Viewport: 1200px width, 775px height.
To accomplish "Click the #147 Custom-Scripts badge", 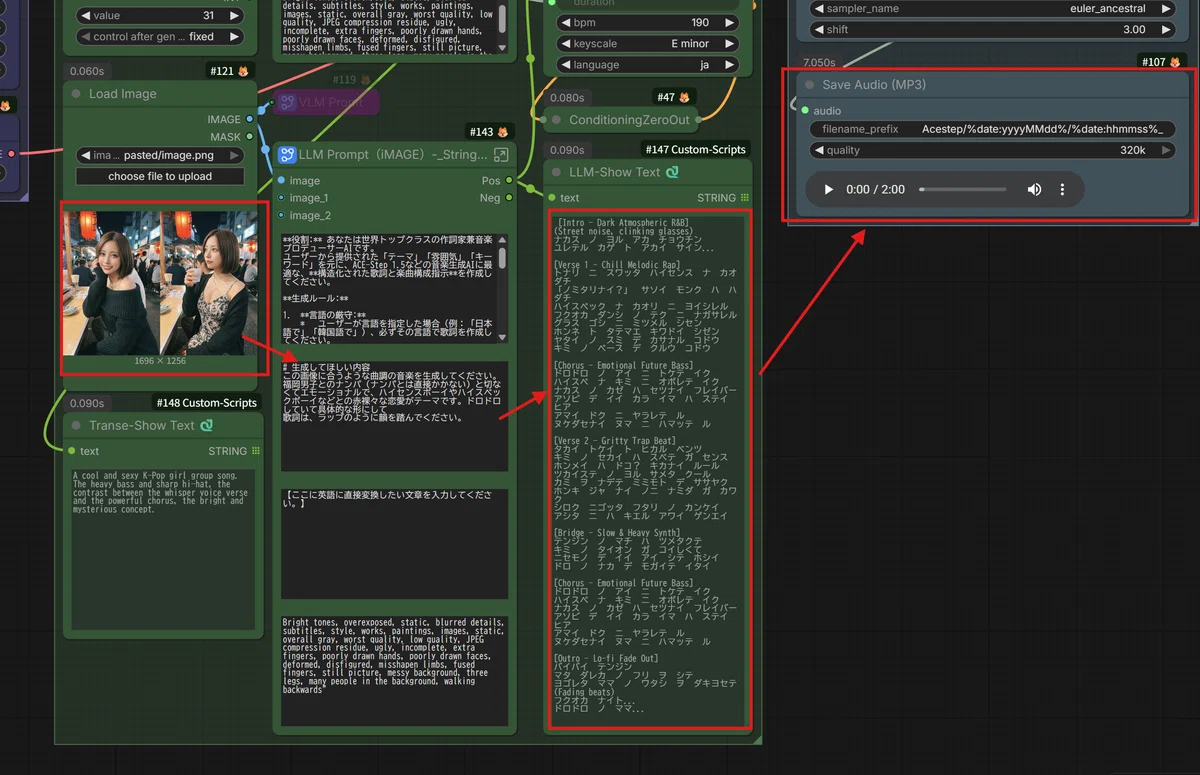I will coord(696,149).
